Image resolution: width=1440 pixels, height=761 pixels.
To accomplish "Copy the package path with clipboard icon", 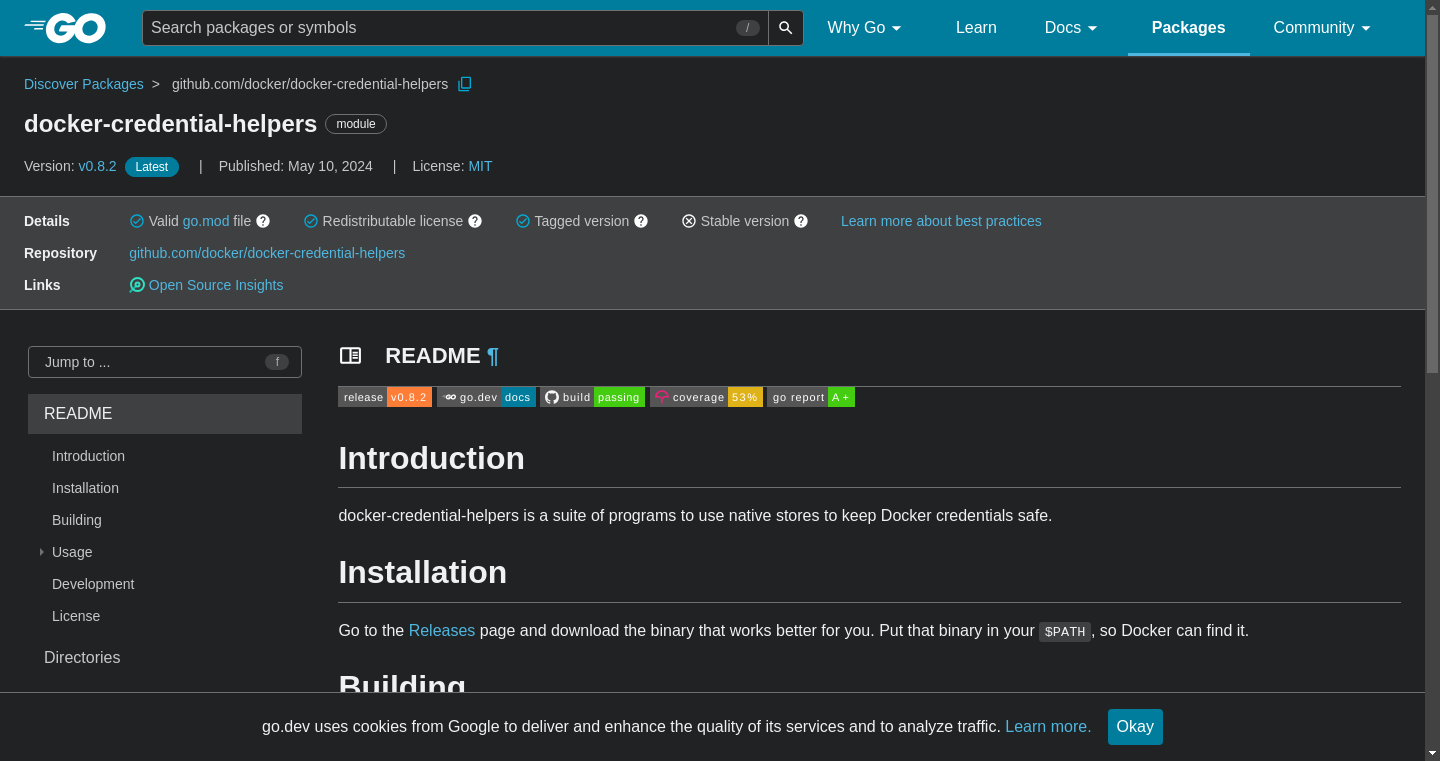I will [464, 84].
